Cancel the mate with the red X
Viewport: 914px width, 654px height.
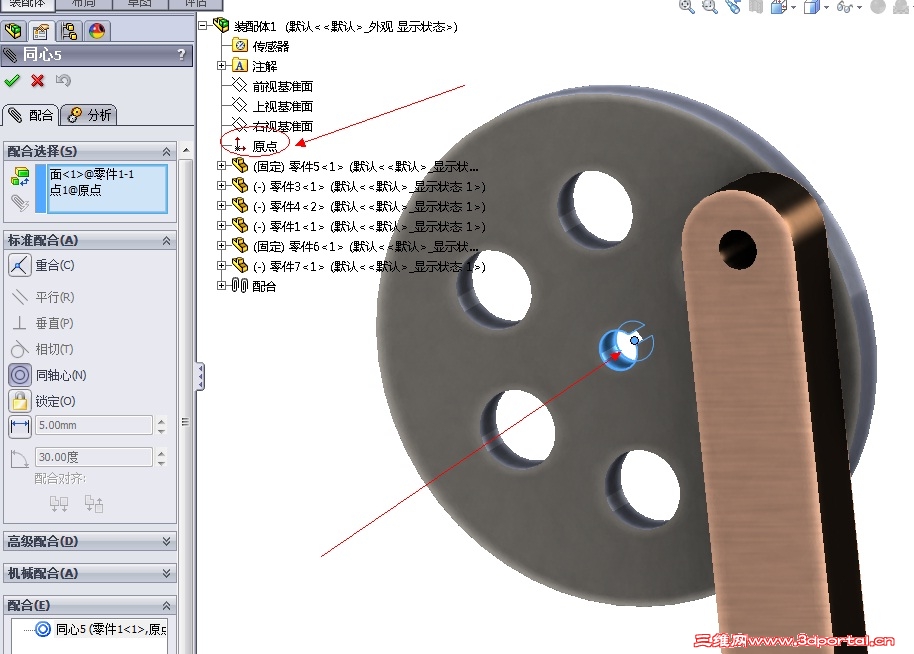click(x=38, y=80)
